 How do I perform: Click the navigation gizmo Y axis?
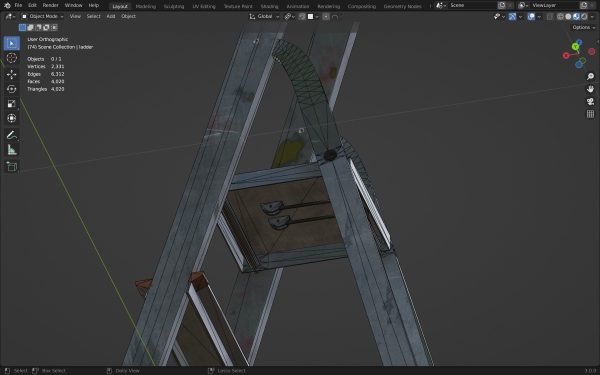pyautogui.click(x=575, y=47)
